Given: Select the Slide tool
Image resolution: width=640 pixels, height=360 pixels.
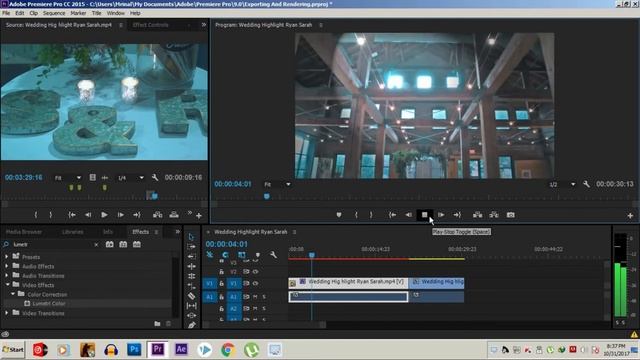Looking at the screenshot, I should 191,316.
